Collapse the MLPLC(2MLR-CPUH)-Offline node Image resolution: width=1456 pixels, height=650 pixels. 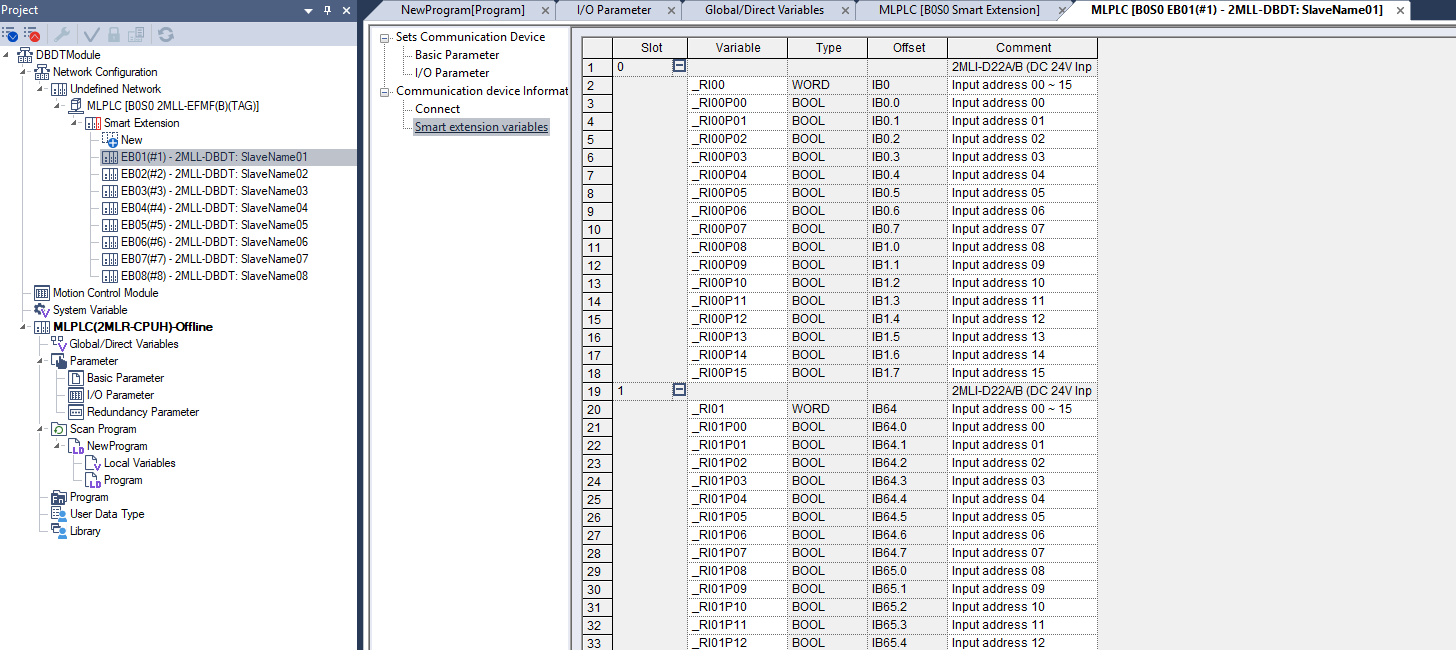tap(24, 327)
